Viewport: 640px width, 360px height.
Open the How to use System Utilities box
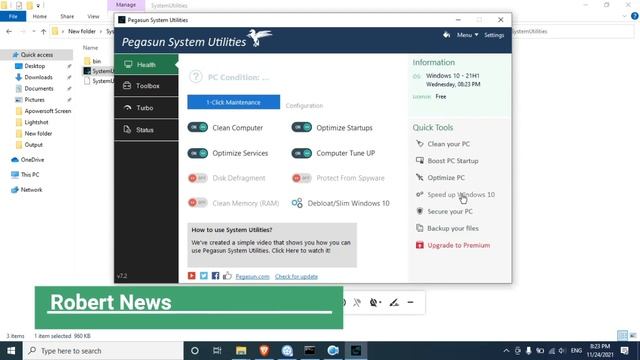[272, 245]
